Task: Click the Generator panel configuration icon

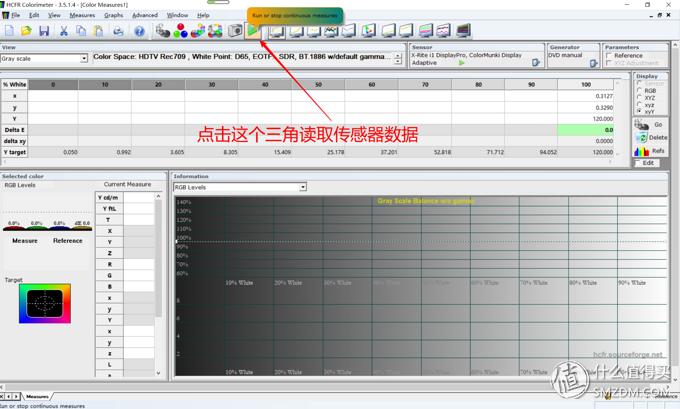Action: 594,63
